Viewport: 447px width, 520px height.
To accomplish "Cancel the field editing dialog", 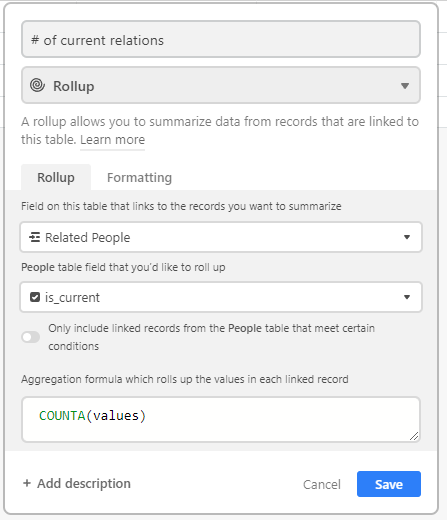I will (322, 484).
